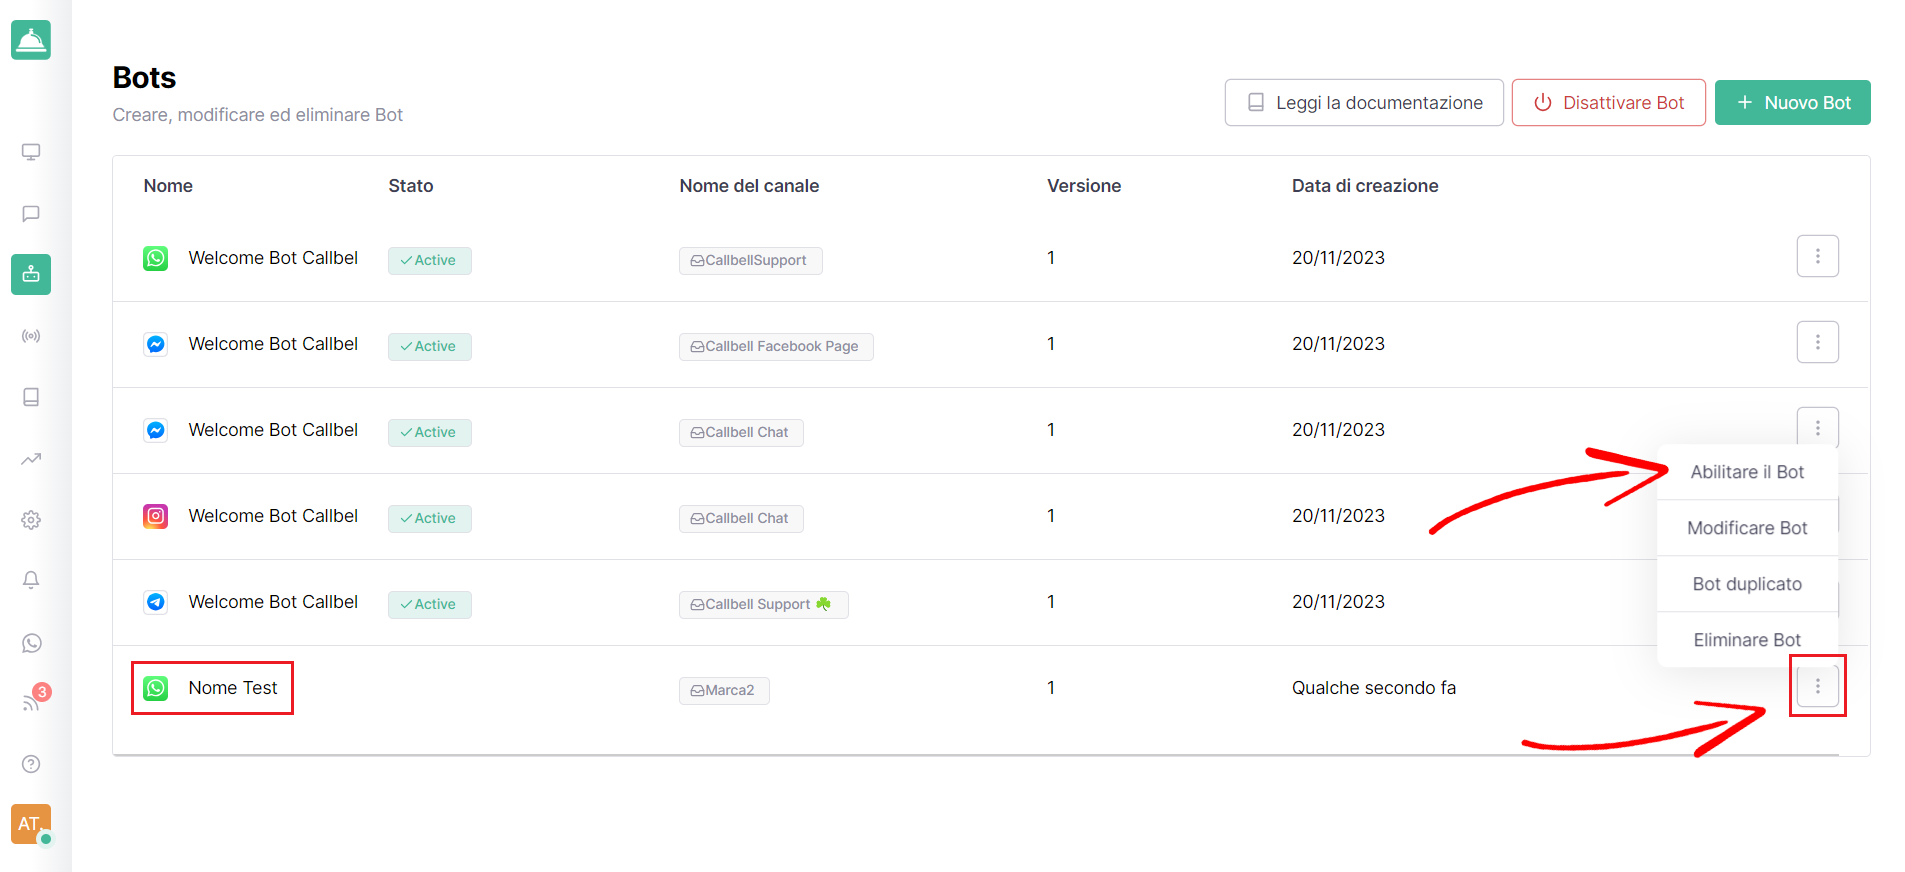
Task: Open help question mark icon
Action: coord(31,764)
